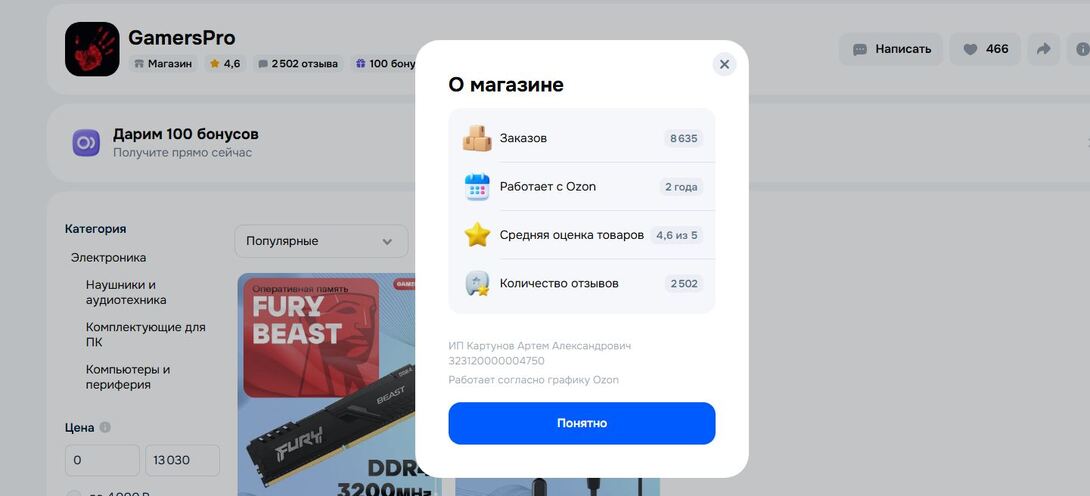Click the Понятно button
The height and width of the screenshot is (496, 1090).
581,423
